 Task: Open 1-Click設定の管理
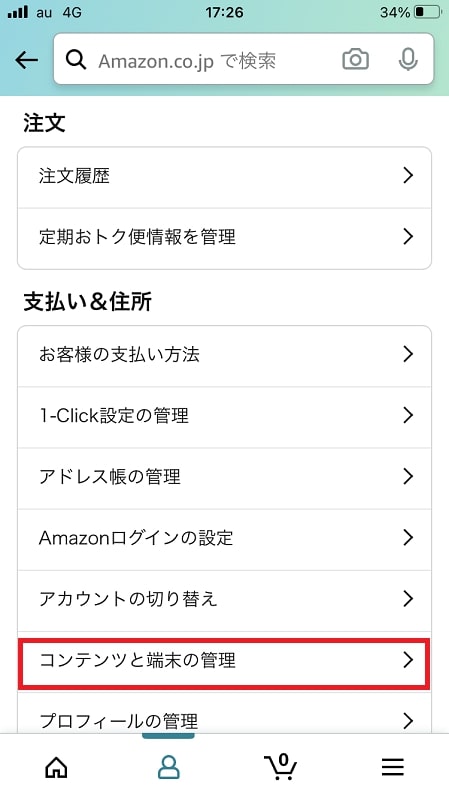[x=224, y=417]
